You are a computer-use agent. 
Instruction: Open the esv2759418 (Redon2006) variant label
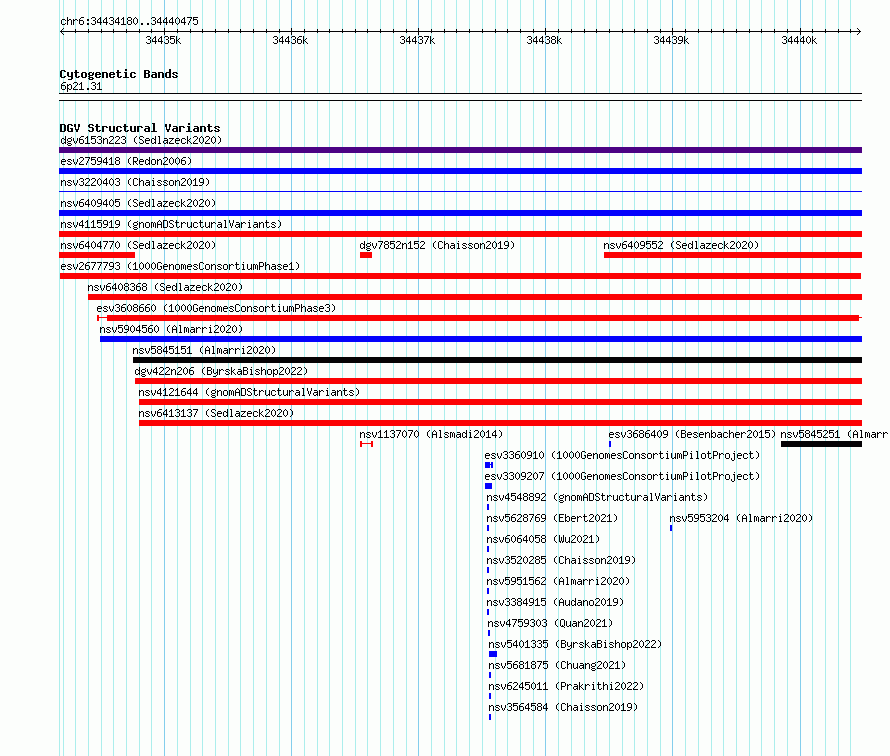126,161
